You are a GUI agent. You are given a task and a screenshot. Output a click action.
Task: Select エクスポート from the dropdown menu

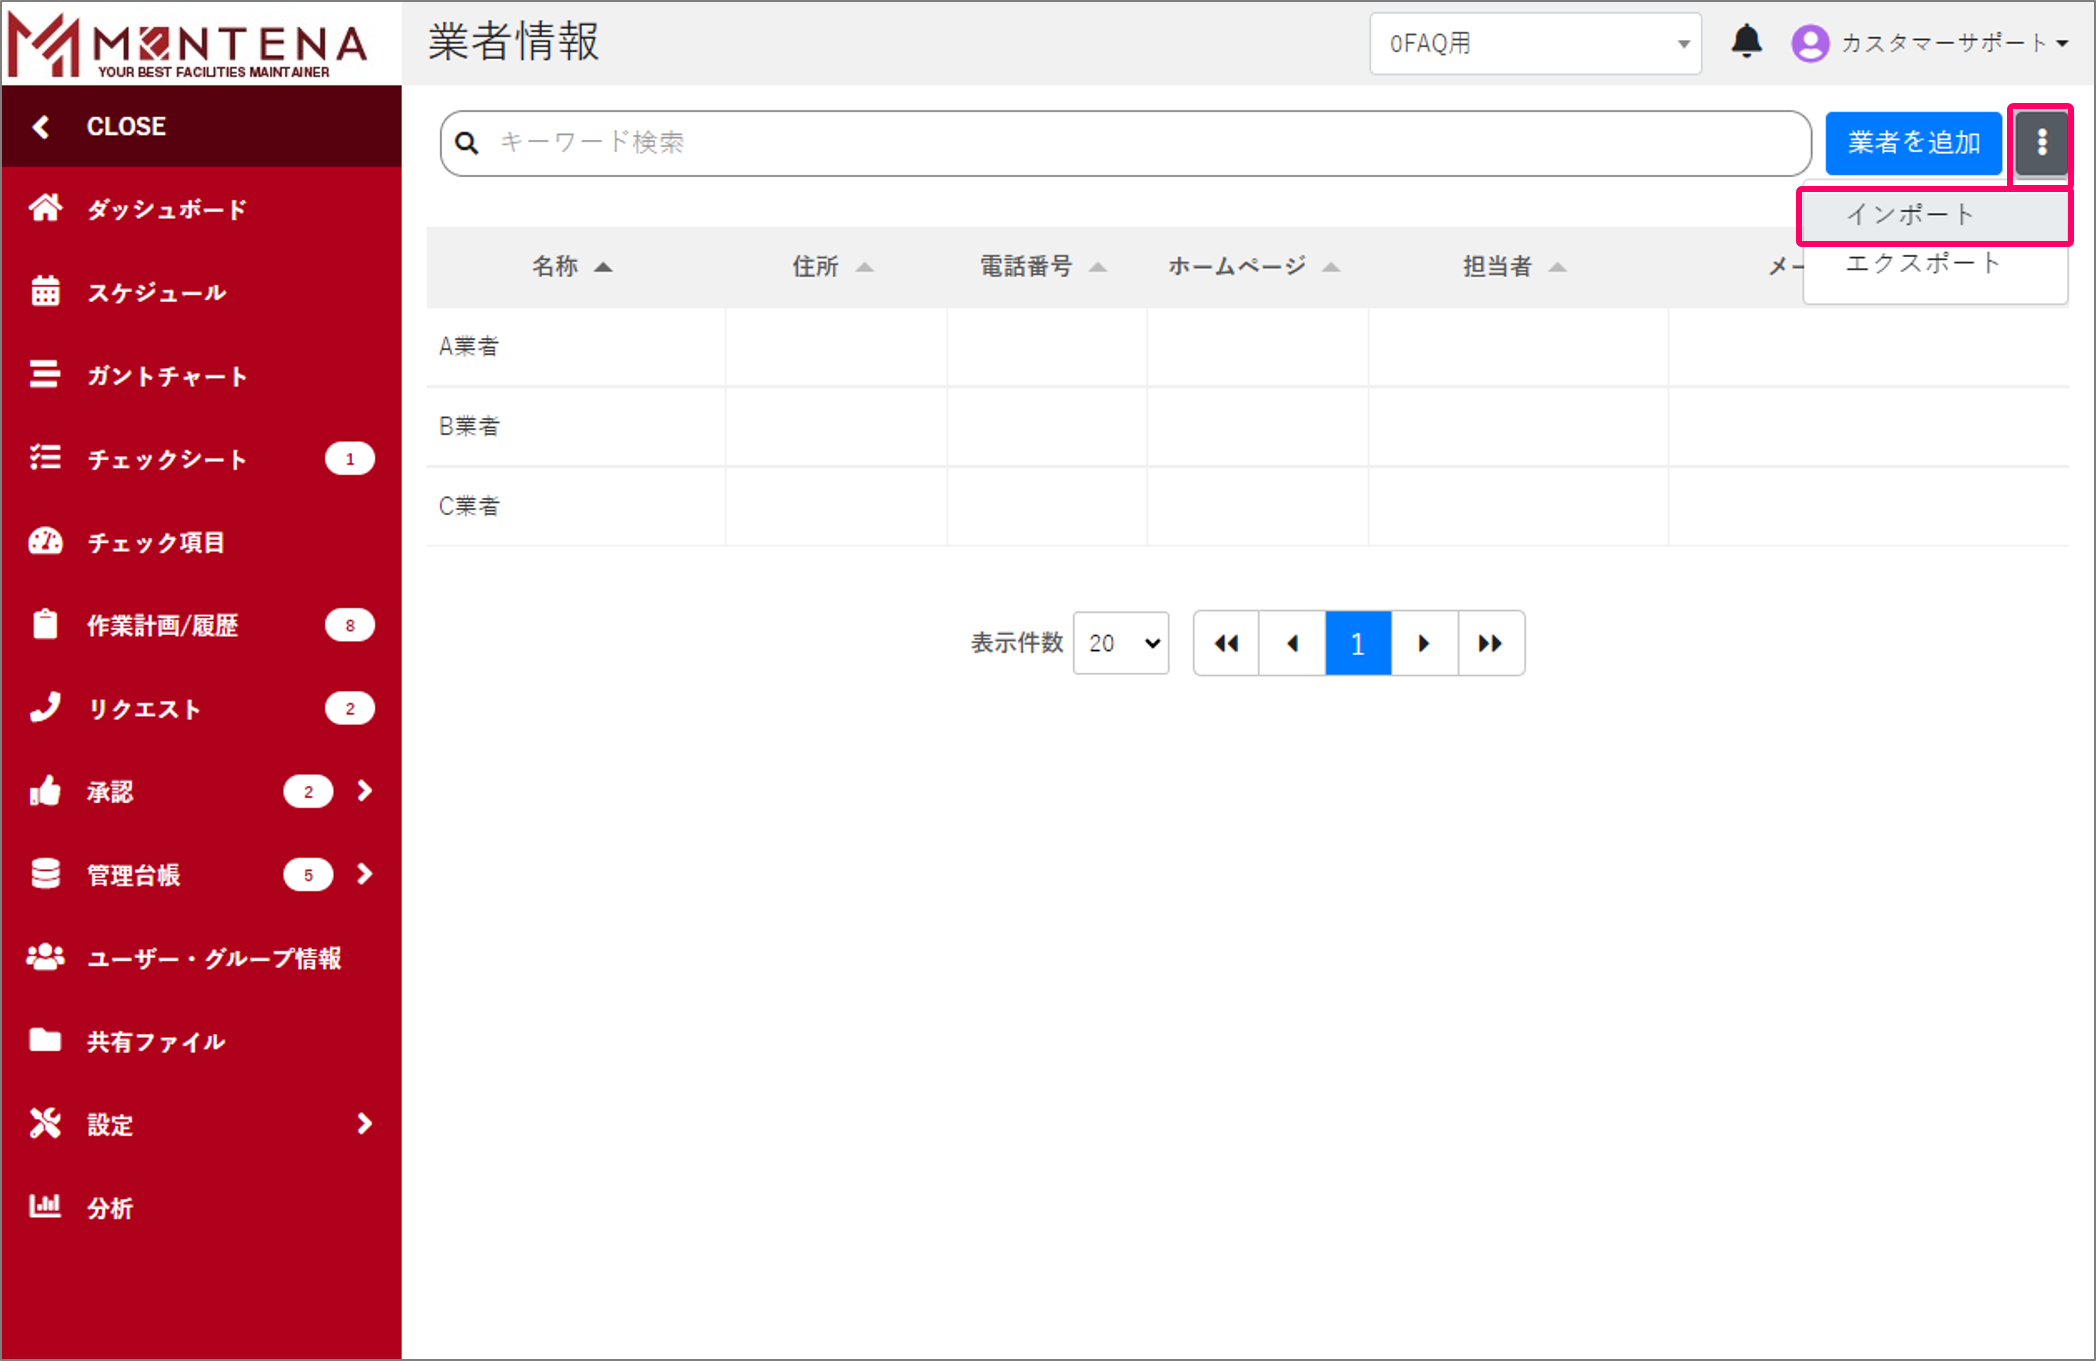[x=1922, y=263]
